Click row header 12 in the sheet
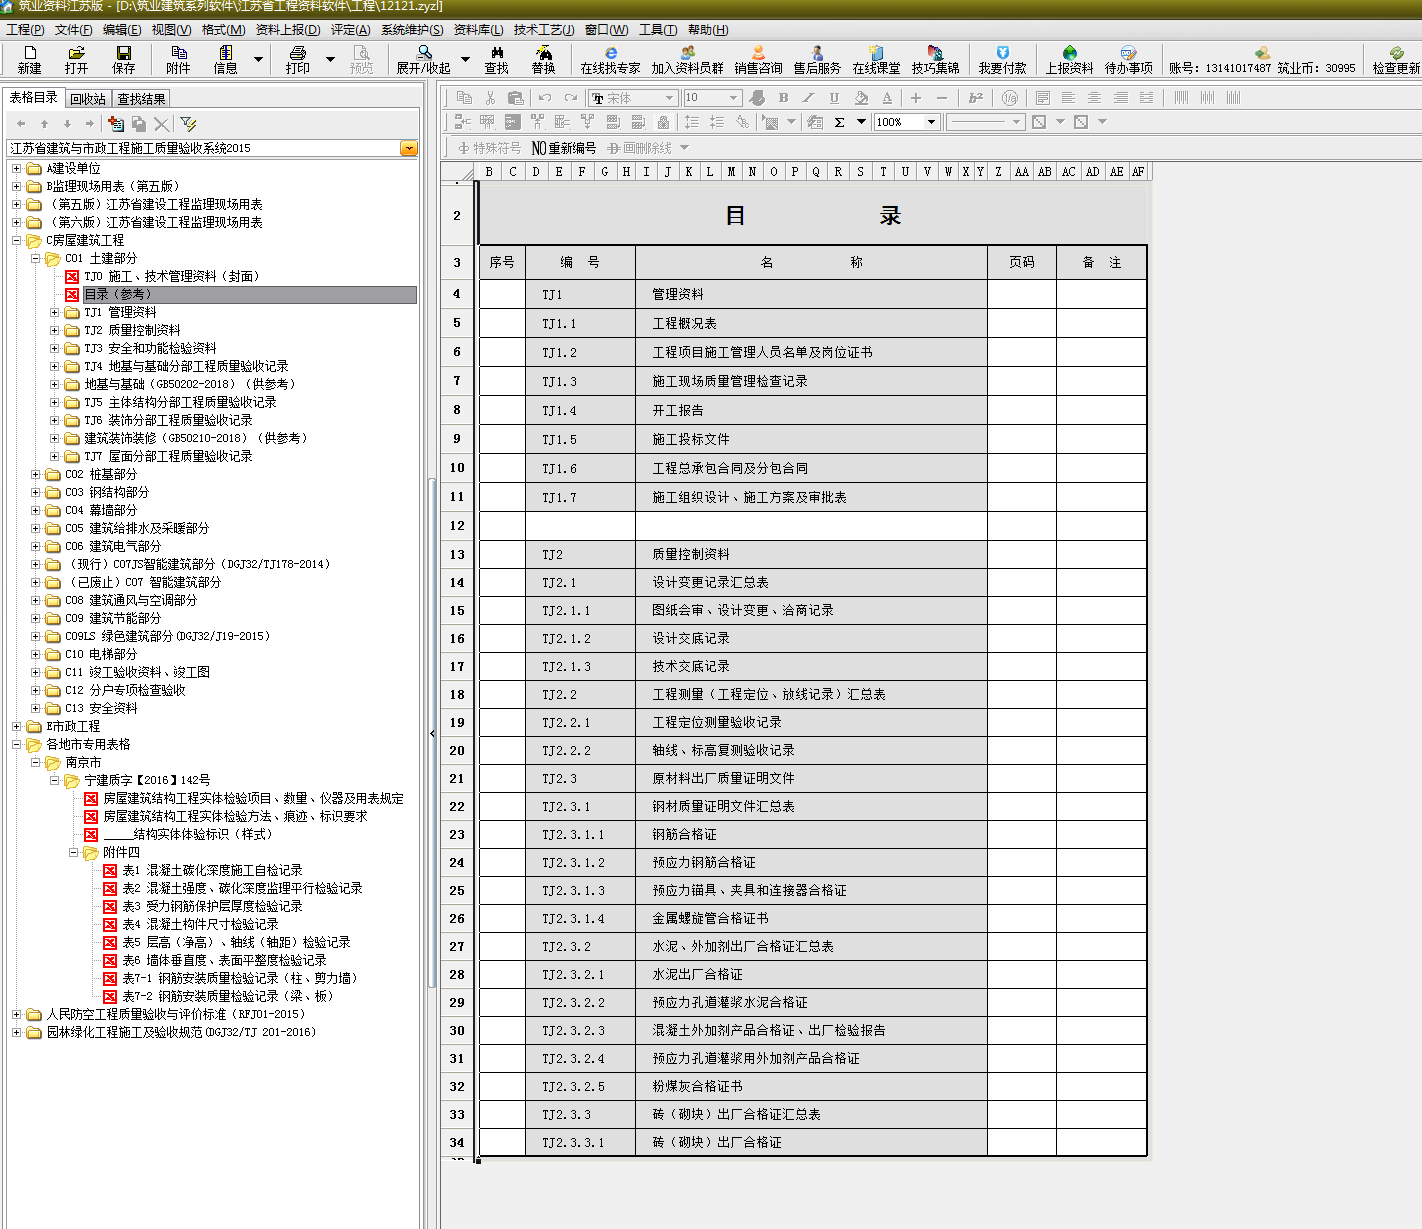 (x=457, y=525)
